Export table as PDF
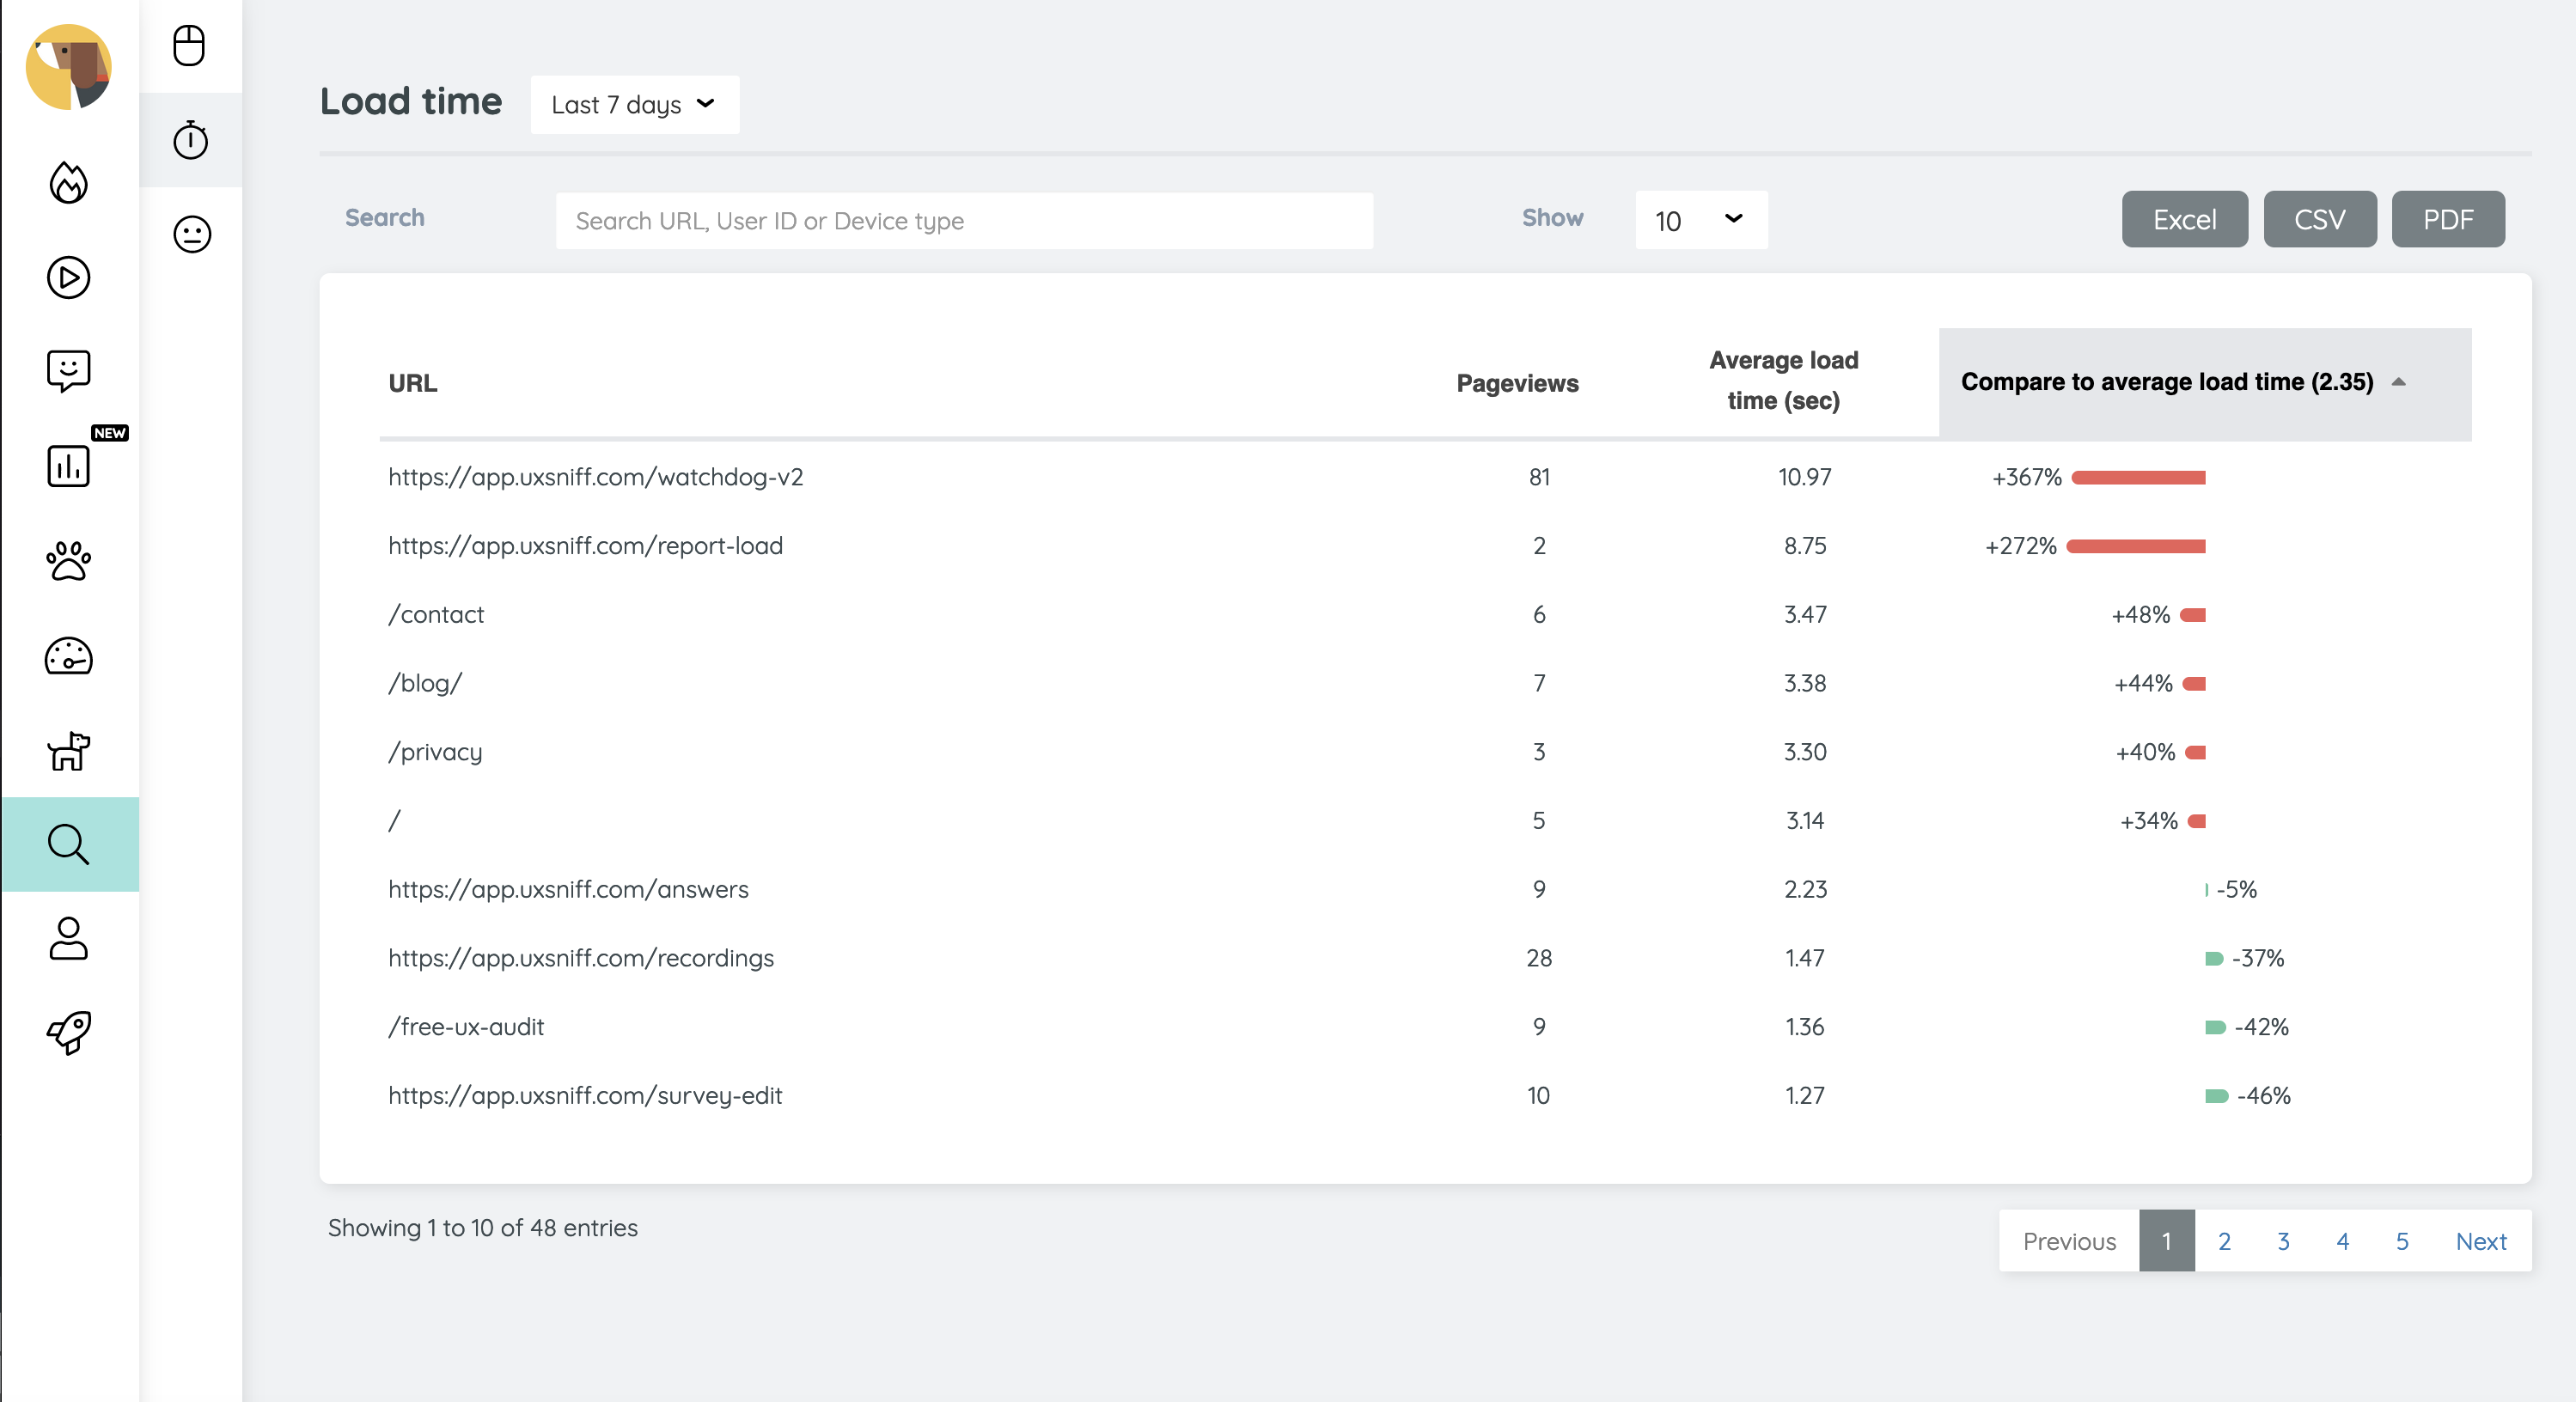This screenshot has width=2576, height=1402. (x=2448, y=219)
